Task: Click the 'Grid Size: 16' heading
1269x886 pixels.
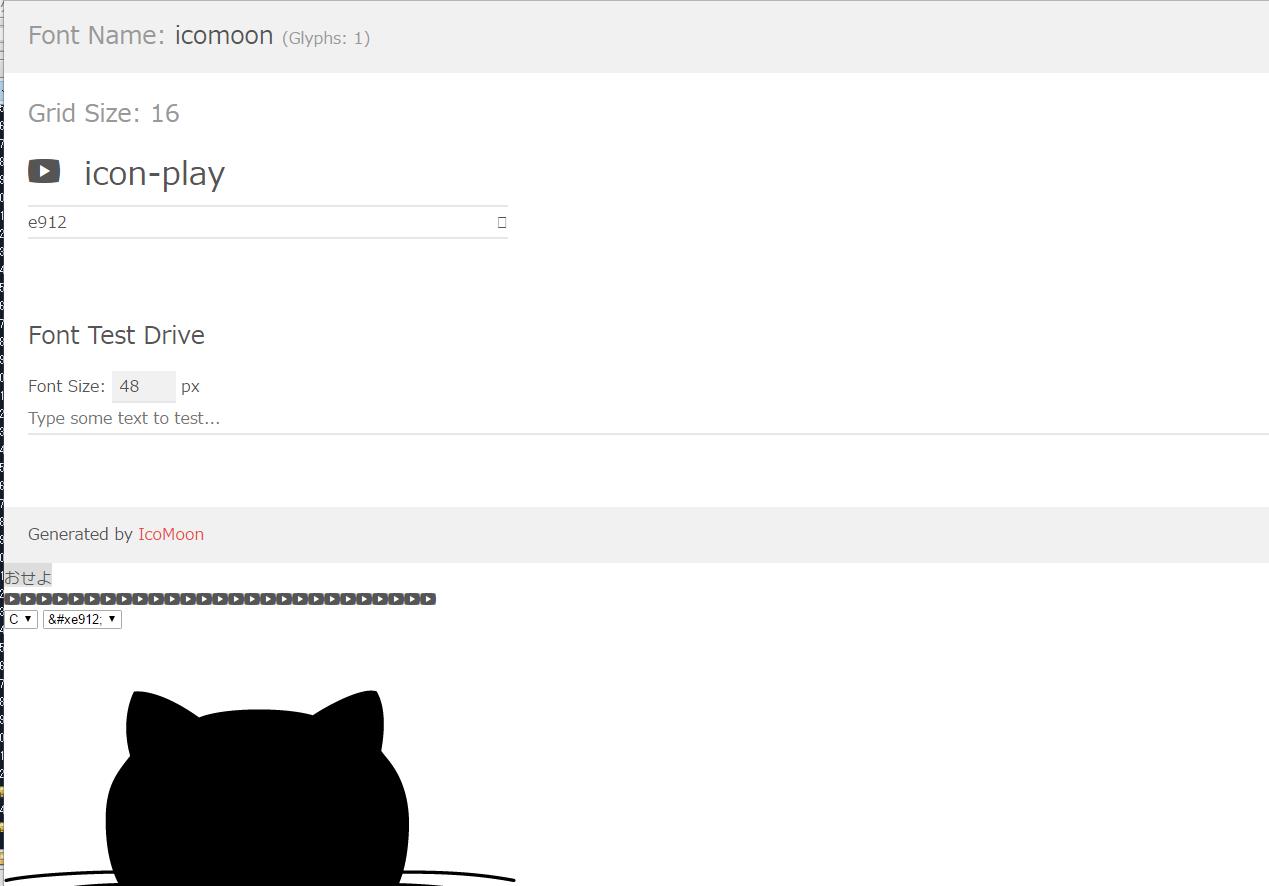Action: point(104,113)
